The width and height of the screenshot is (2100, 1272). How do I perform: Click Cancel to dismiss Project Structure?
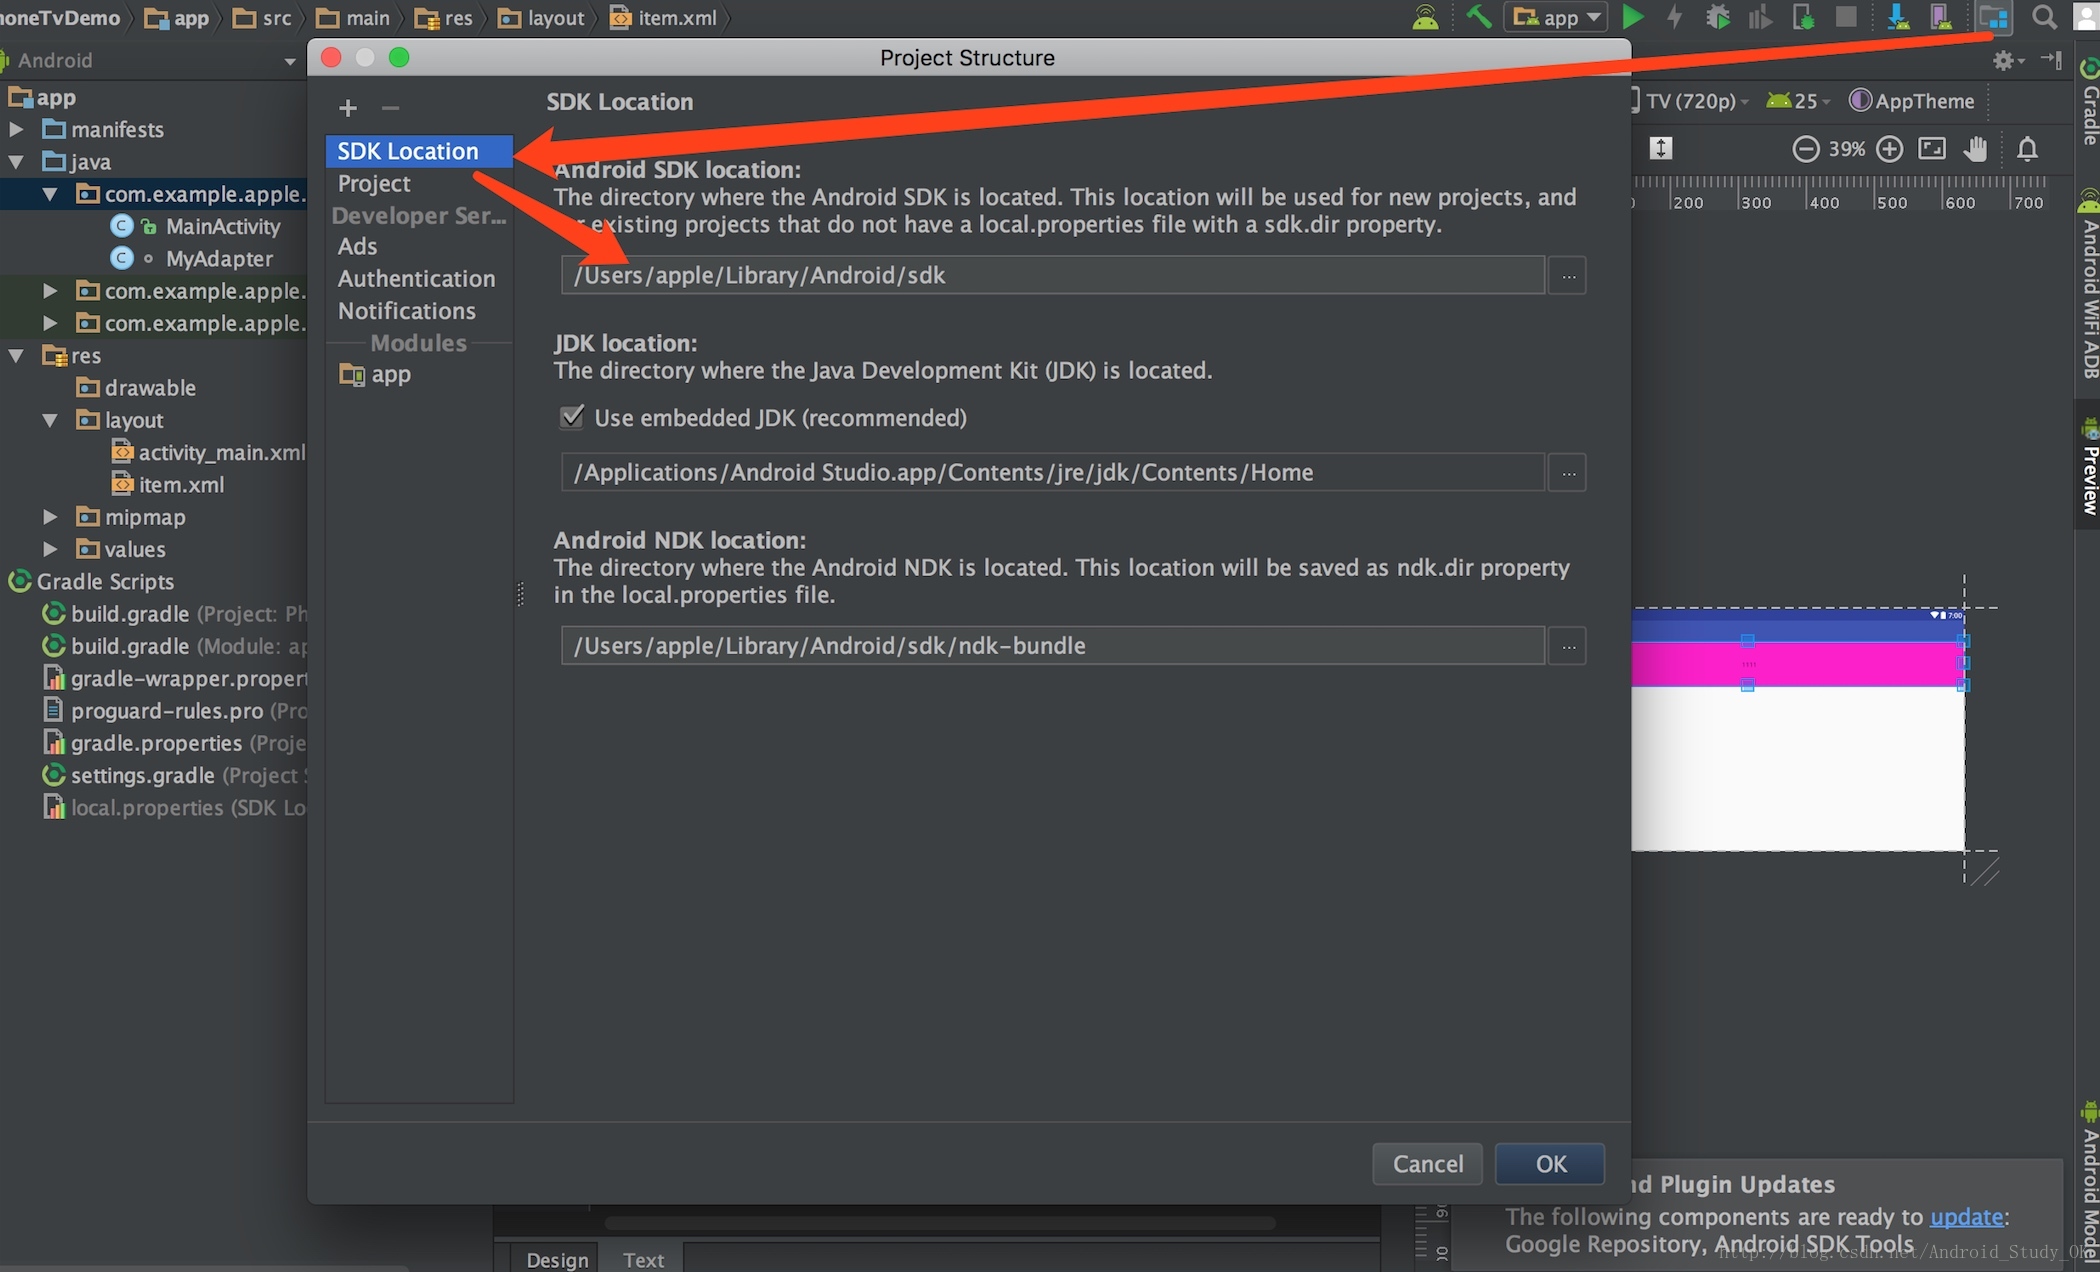click(x=1428, y=1162)
